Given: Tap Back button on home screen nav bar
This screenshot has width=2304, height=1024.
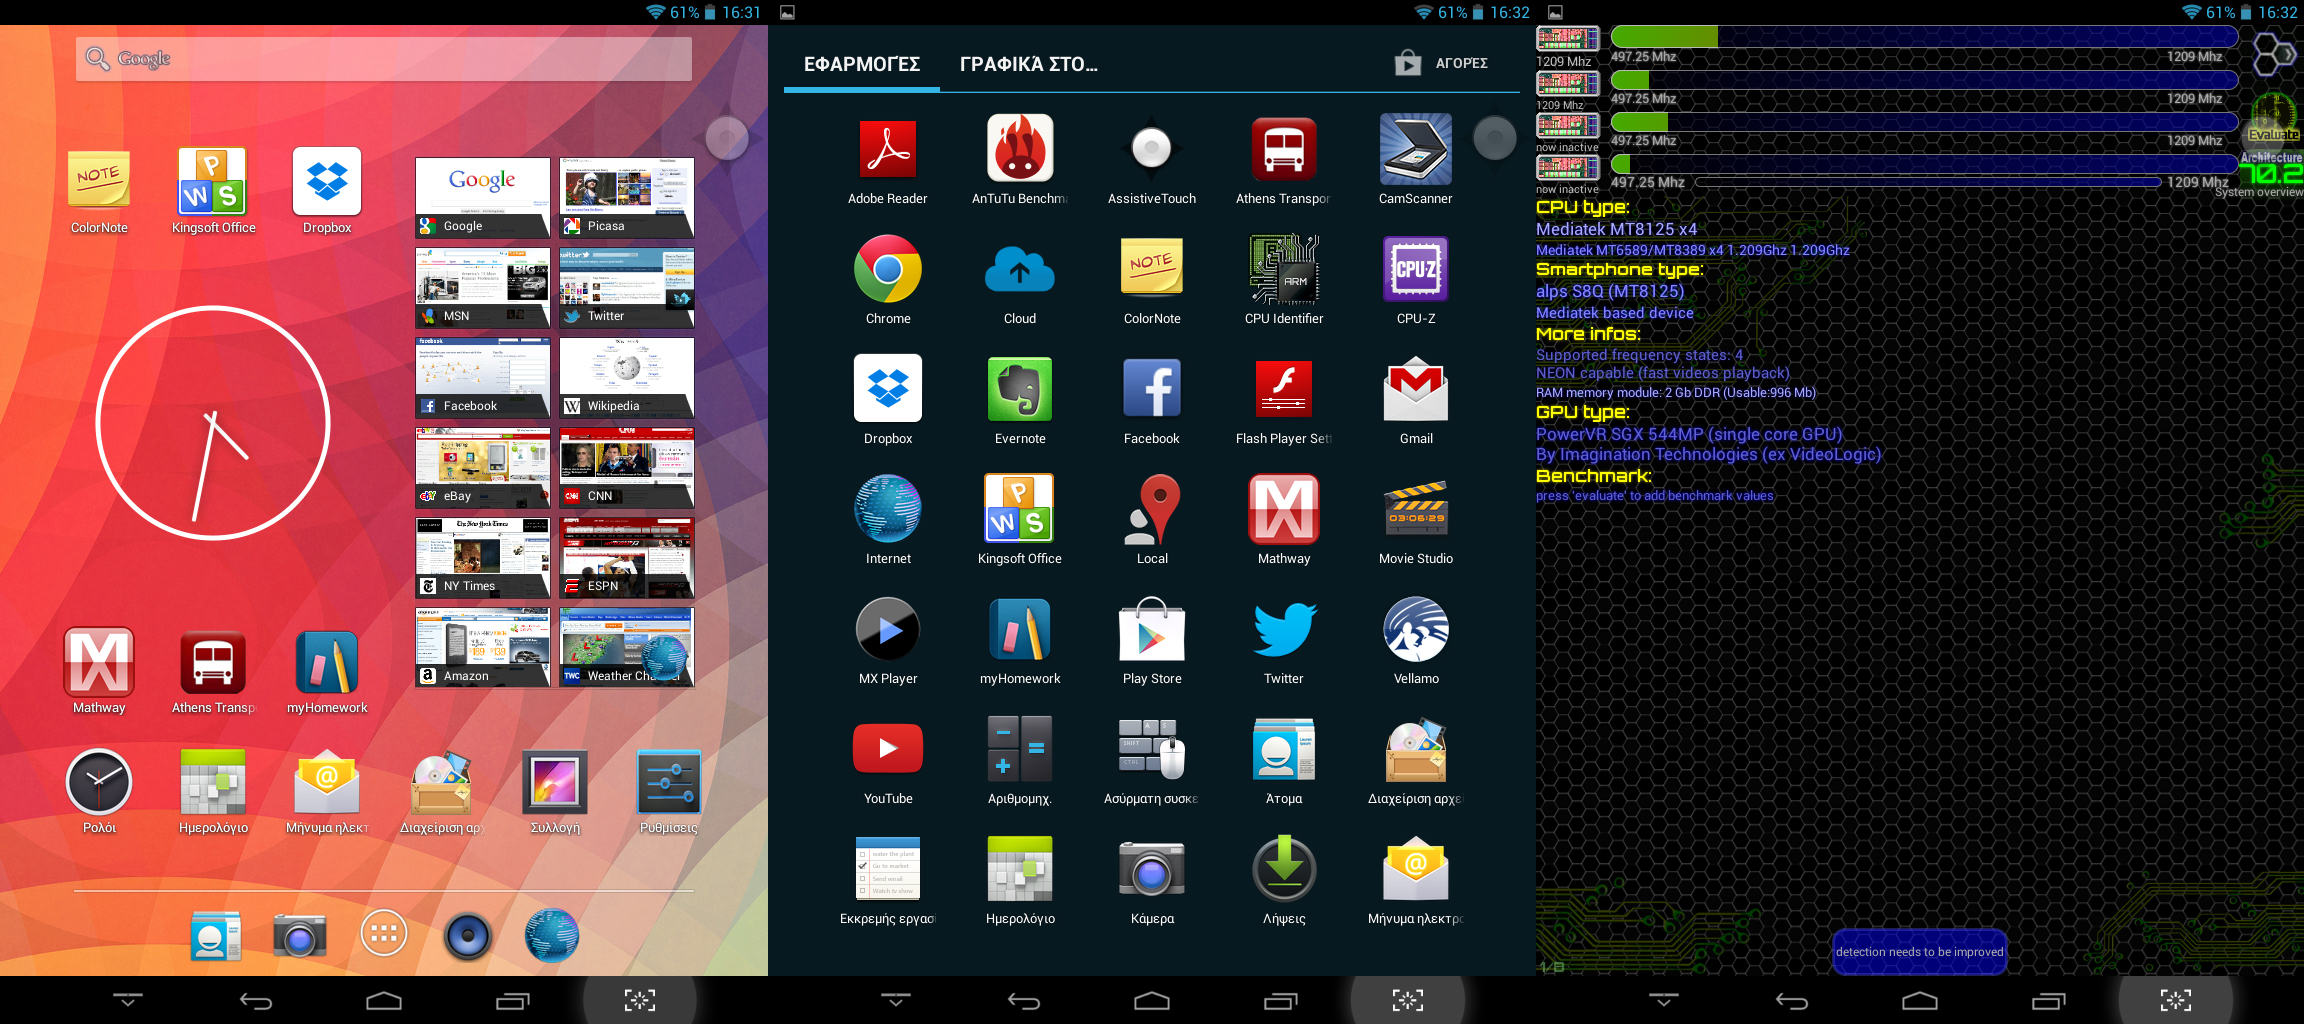Looking at the screenshot, I should [x=256, y=1001].
